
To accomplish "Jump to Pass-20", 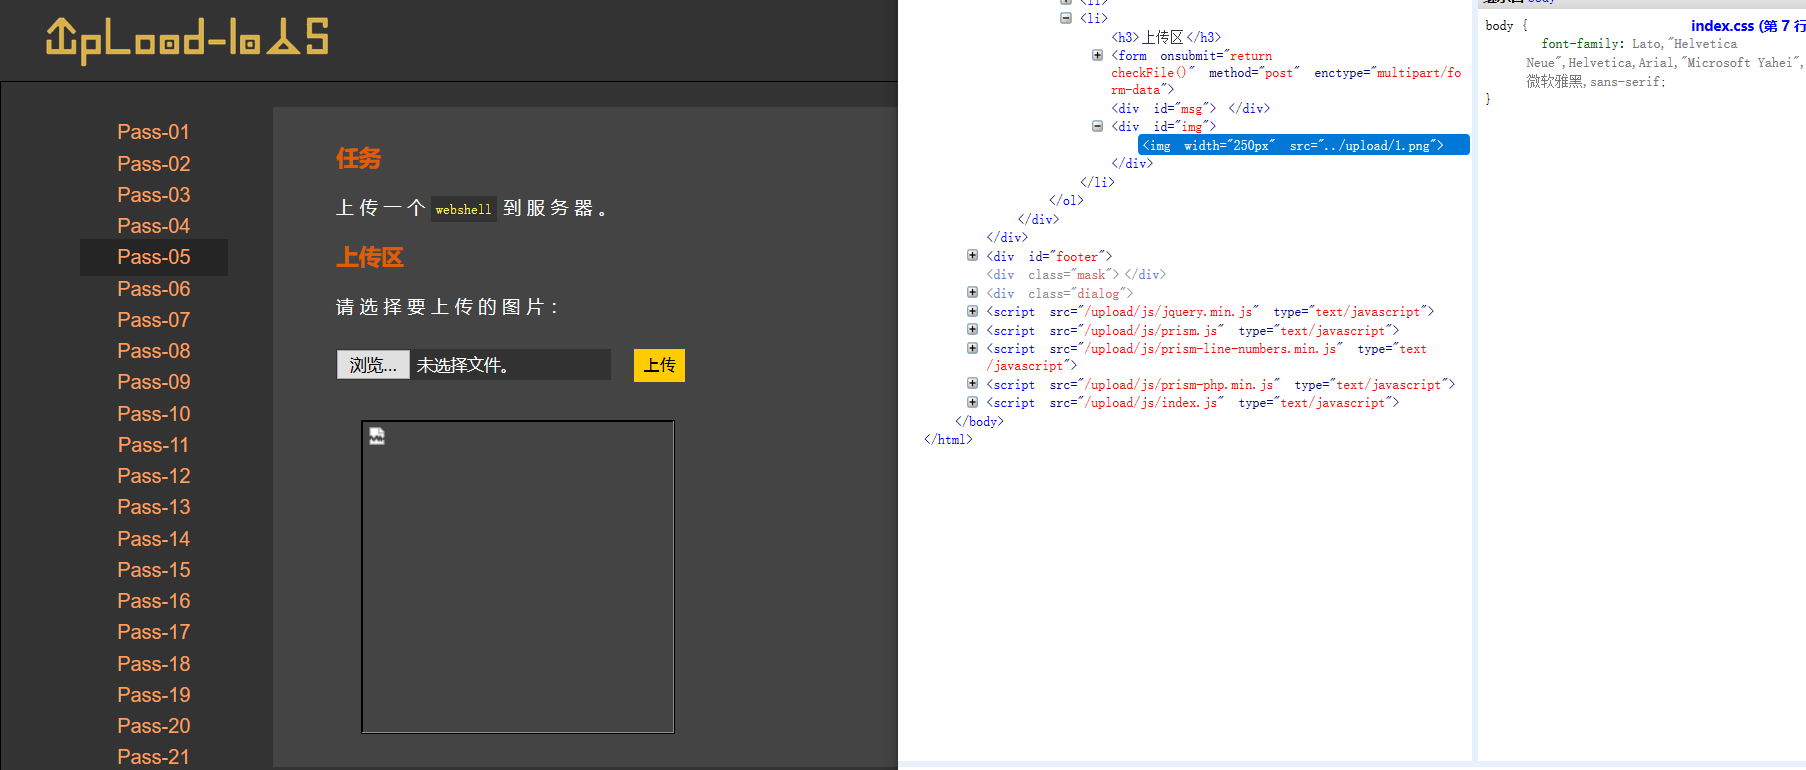I will 153,726.
